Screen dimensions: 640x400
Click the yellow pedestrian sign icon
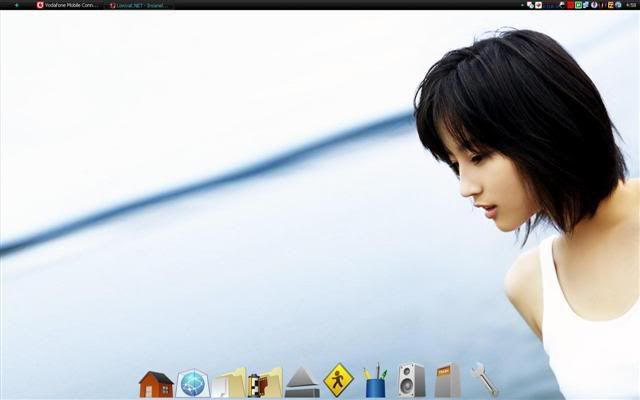click(338, 381)
